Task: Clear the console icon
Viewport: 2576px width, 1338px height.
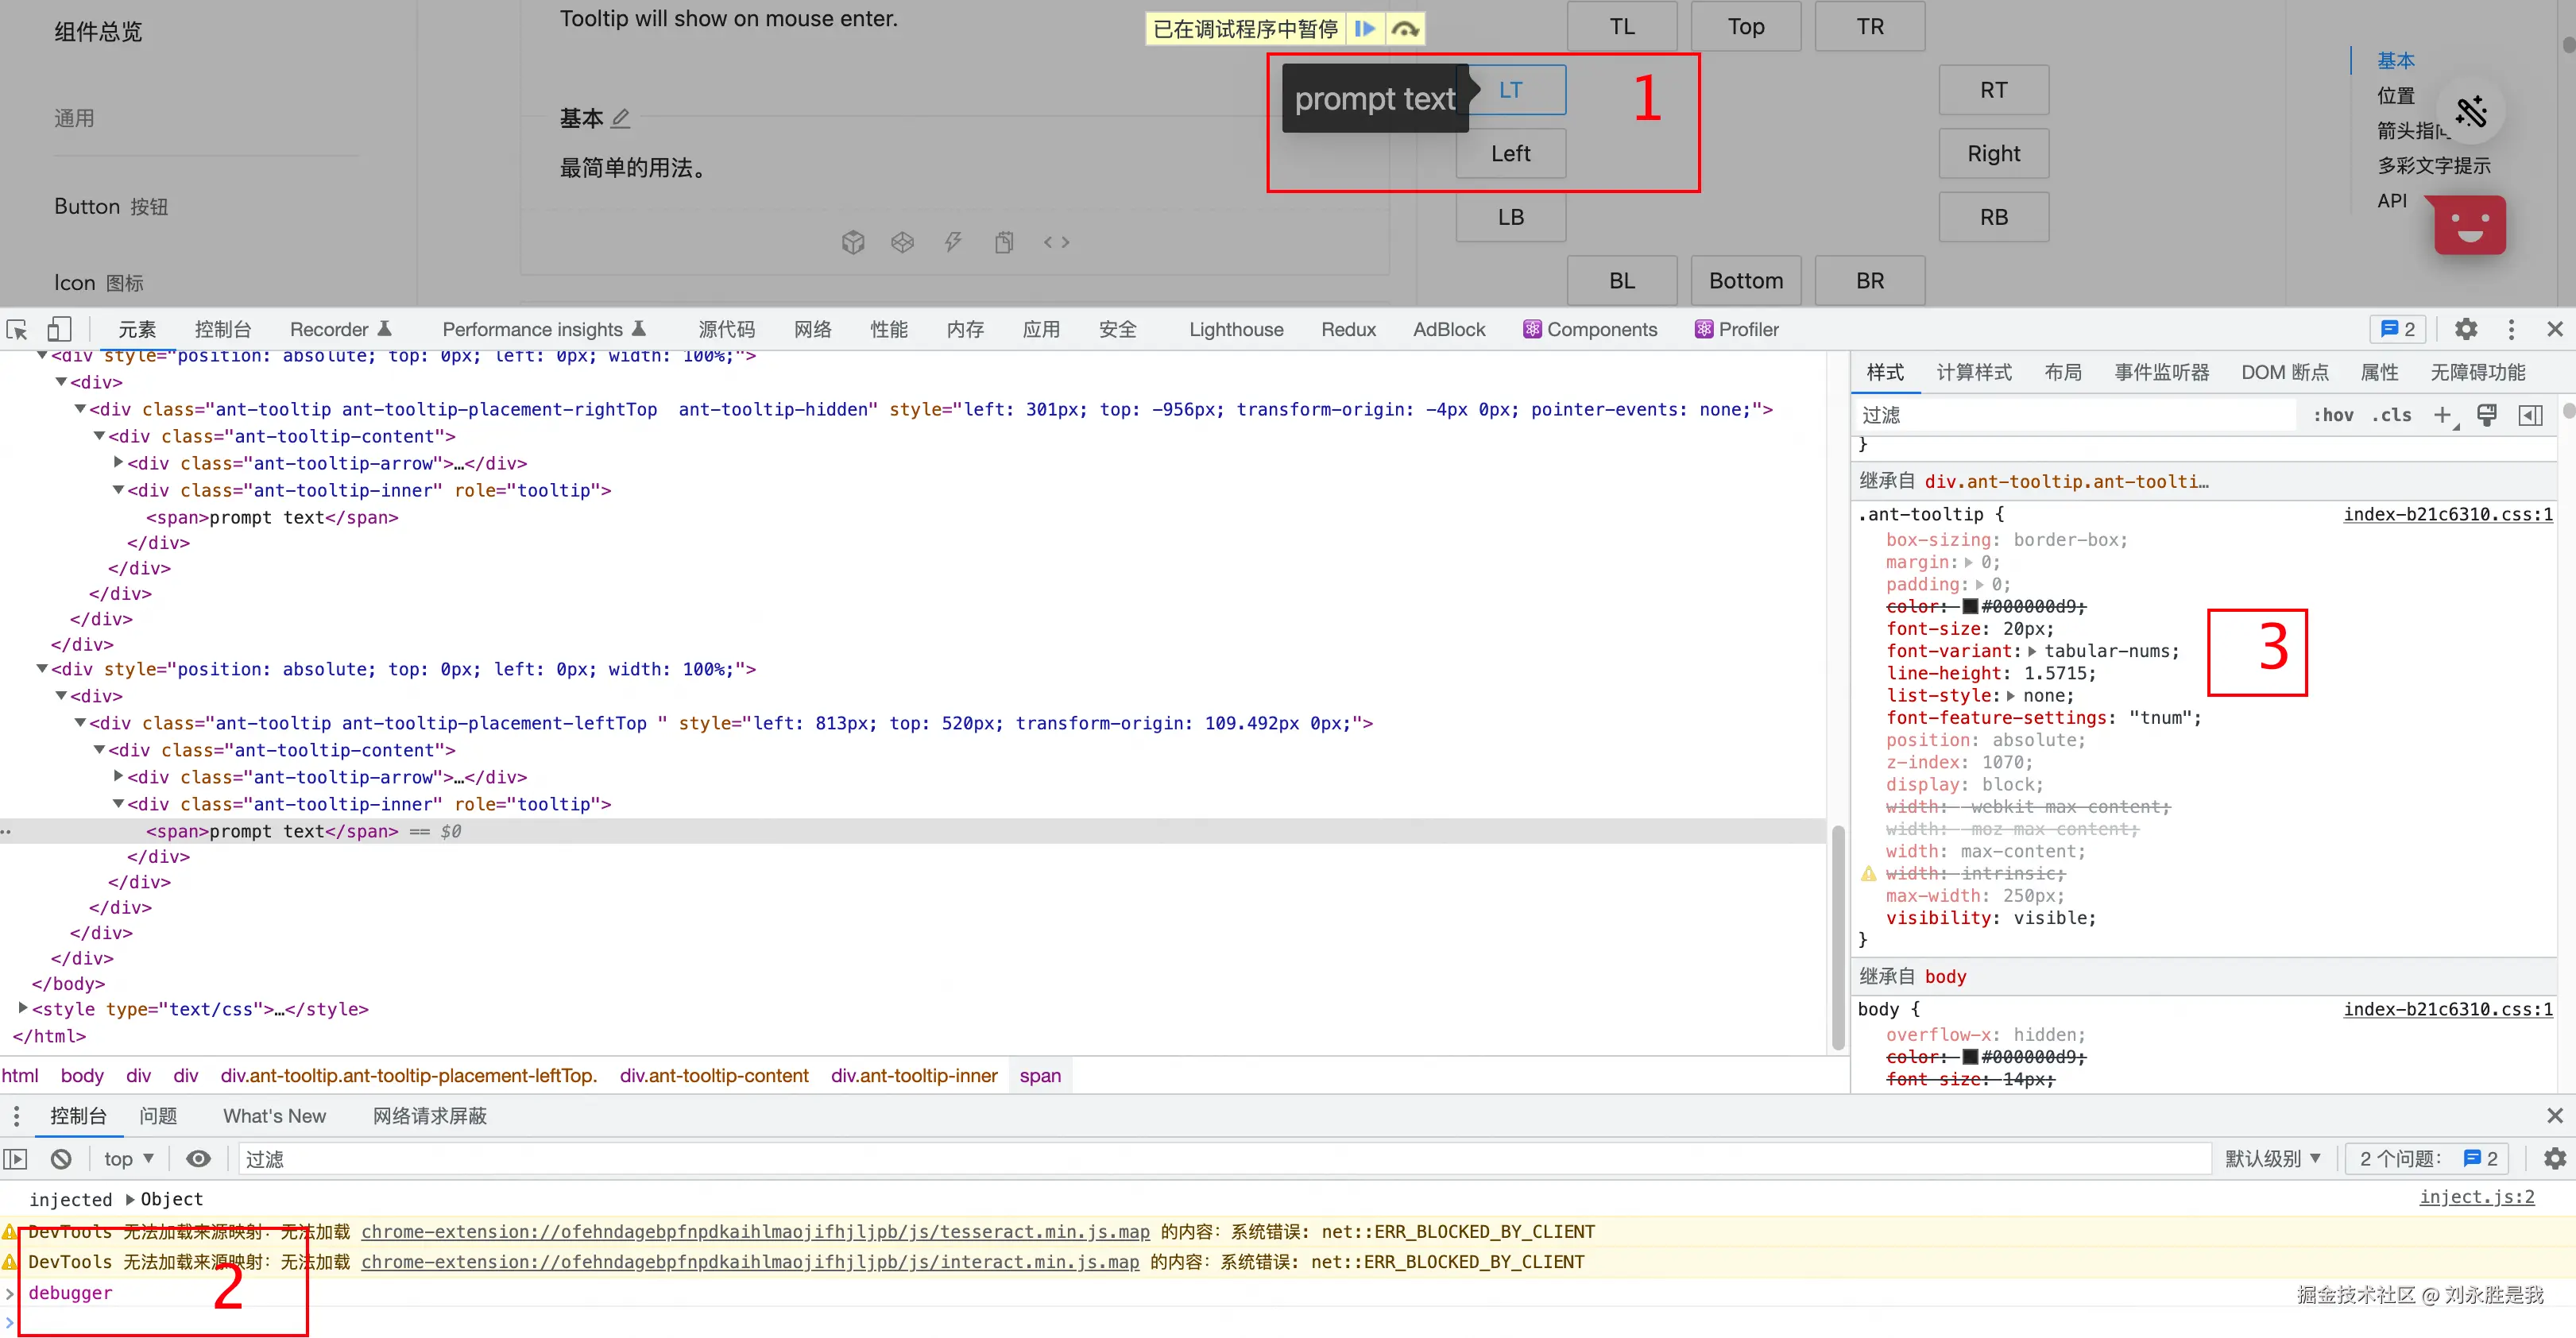Action: point(61,1158)
